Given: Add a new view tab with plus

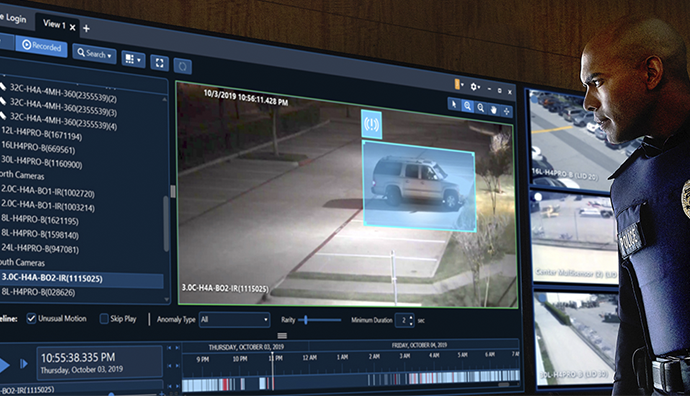Looking at the screenshot, I should pyautogui.click(x=86, y=29).
